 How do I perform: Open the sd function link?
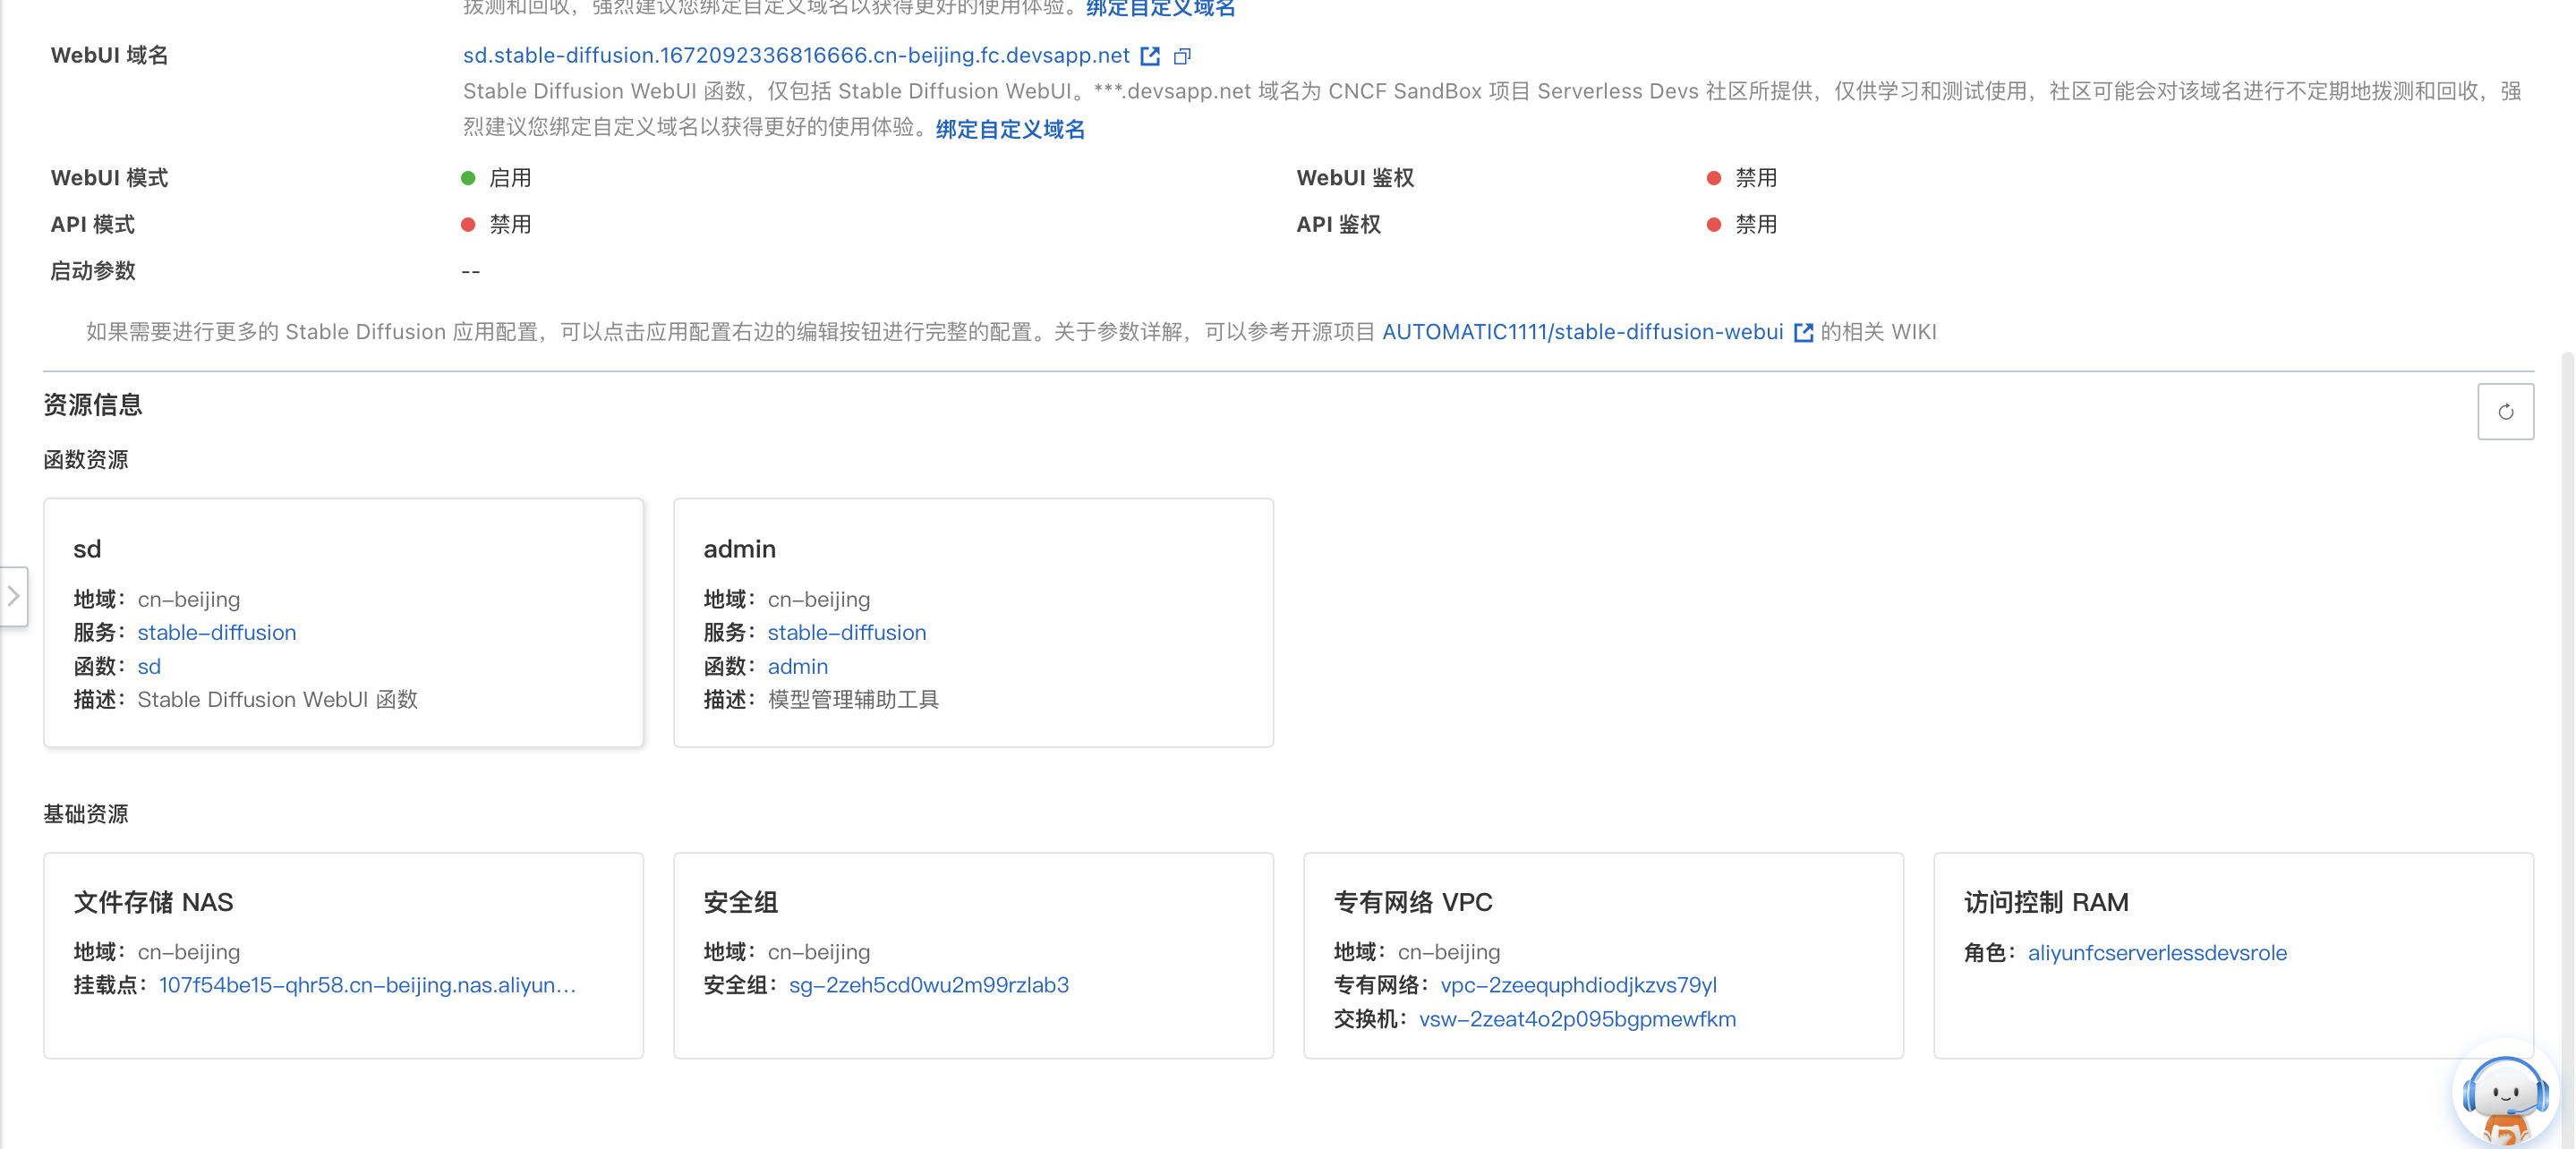149,666
